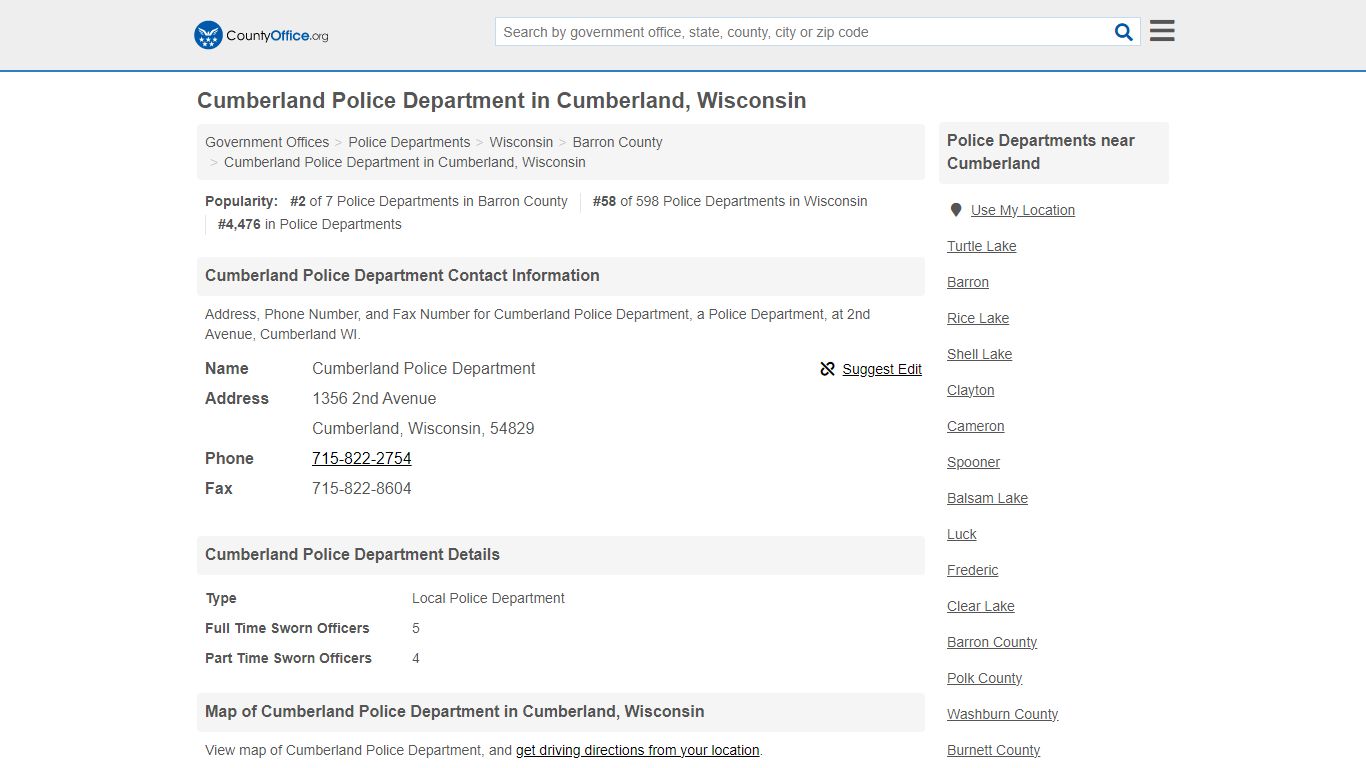This screenshot has height=768, width=1366.
Task: Open Barron police department link
Action: coord(968,282)
